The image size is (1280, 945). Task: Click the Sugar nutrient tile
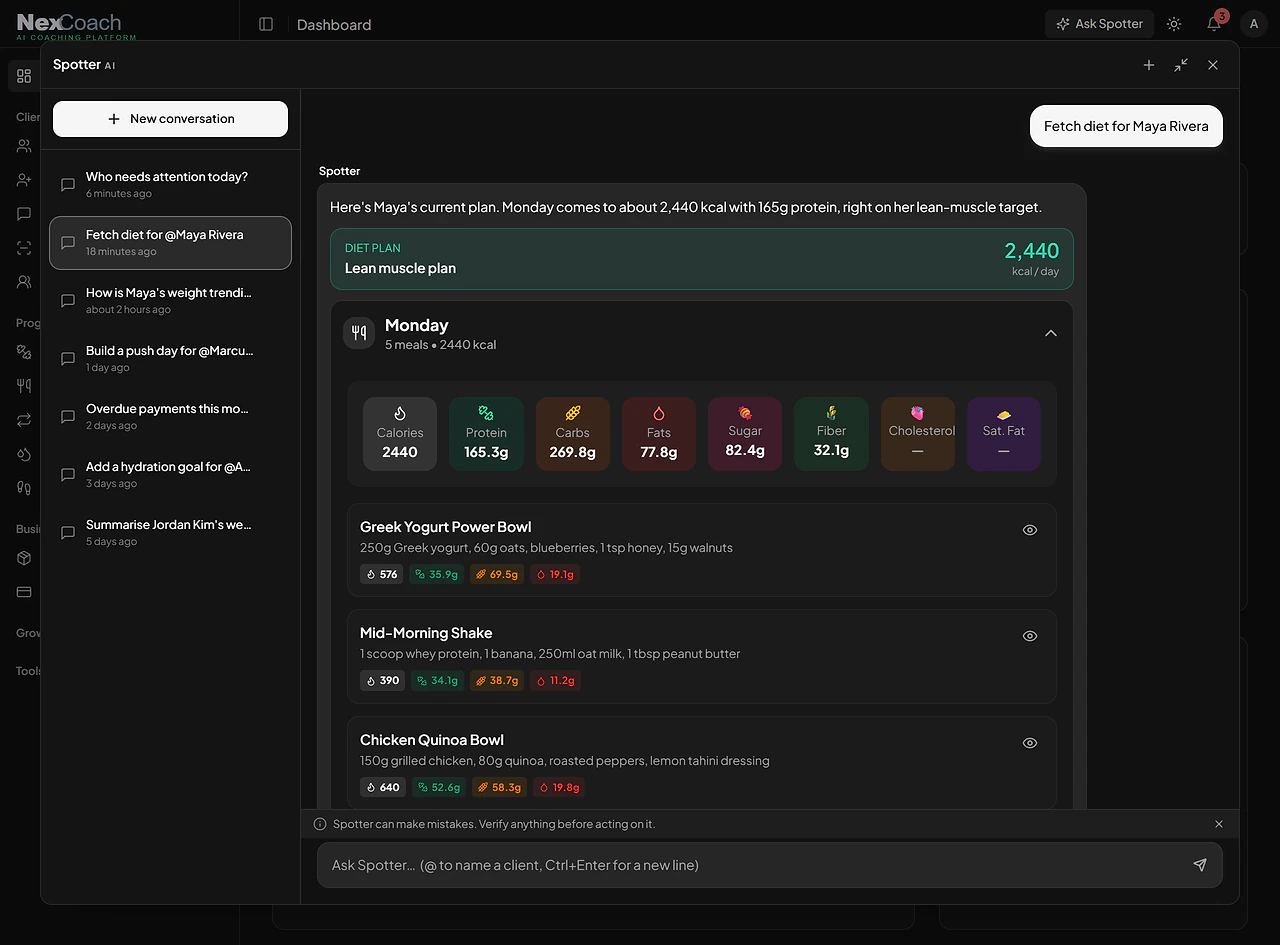pos(745,434)
